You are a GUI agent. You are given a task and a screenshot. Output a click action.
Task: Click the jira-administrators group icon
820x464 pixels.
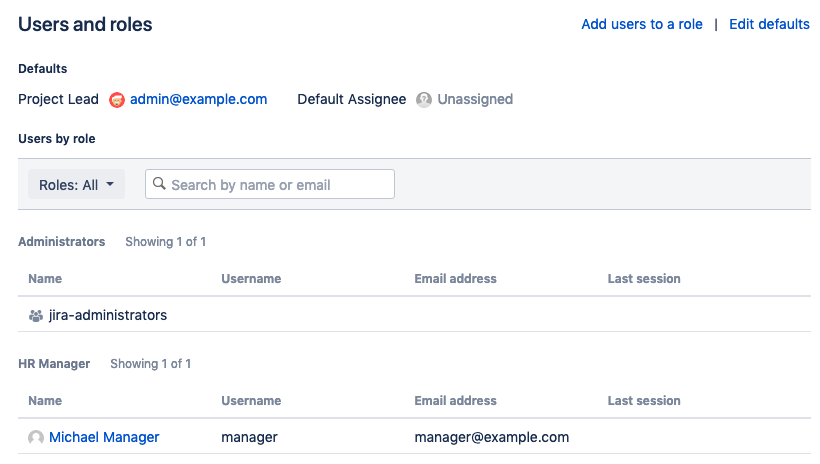36,315
